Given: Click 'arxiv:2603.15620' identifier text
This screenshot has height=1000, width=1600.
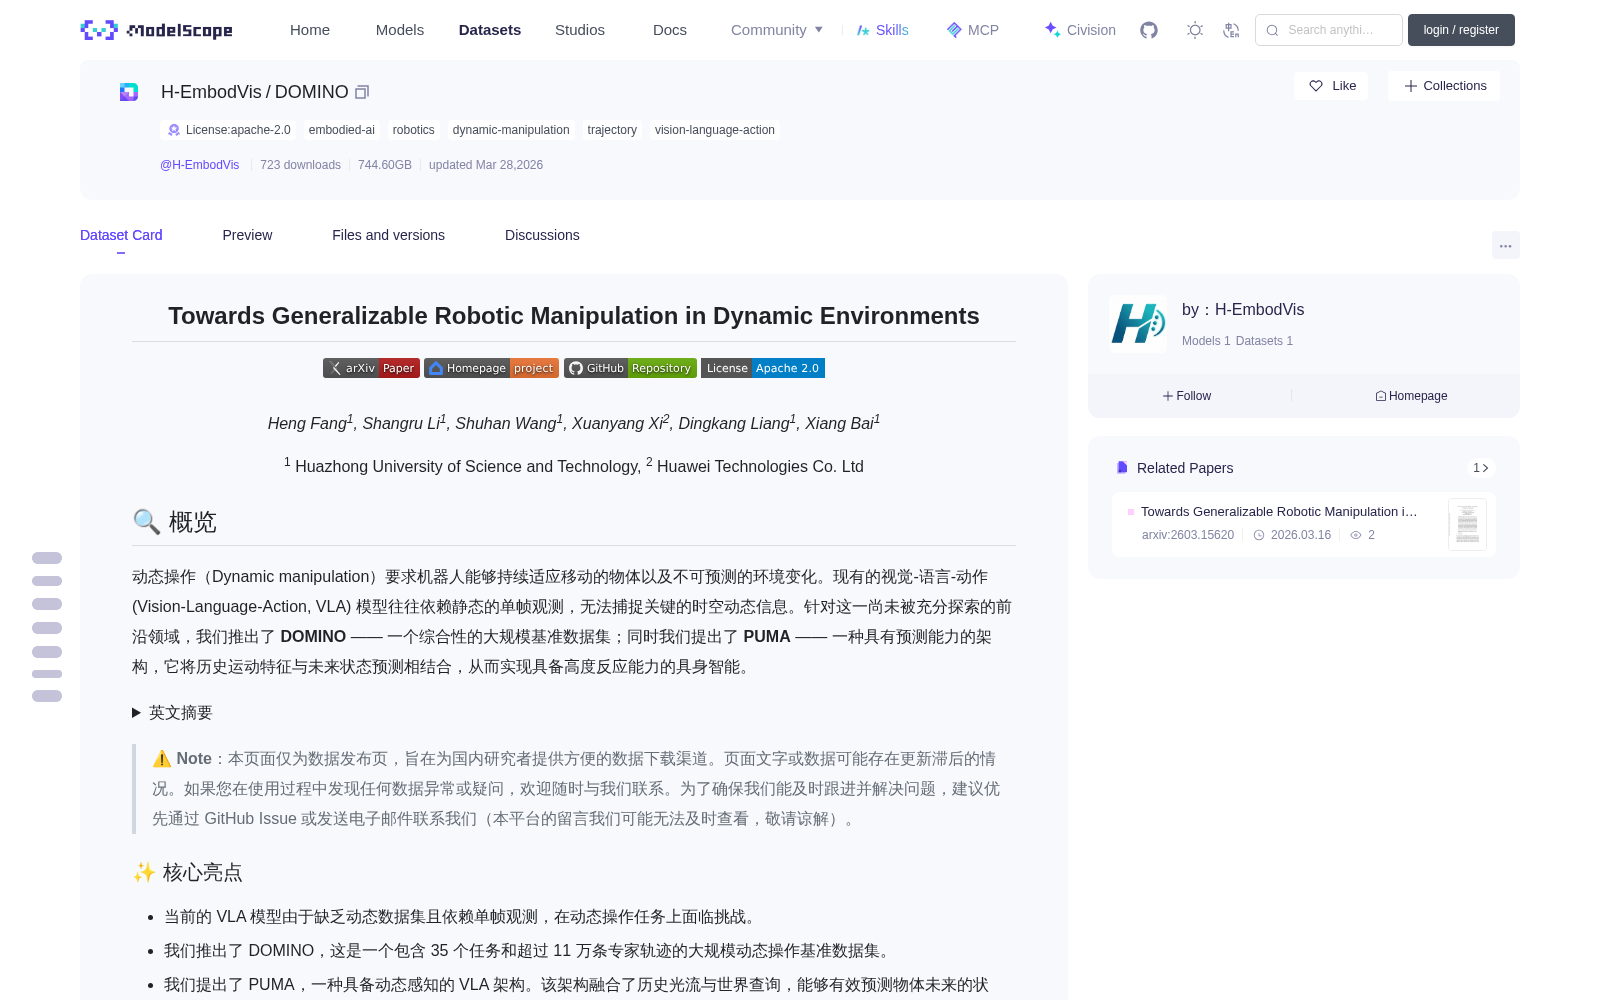Looking at the screenshot, I should point(1188,535).
